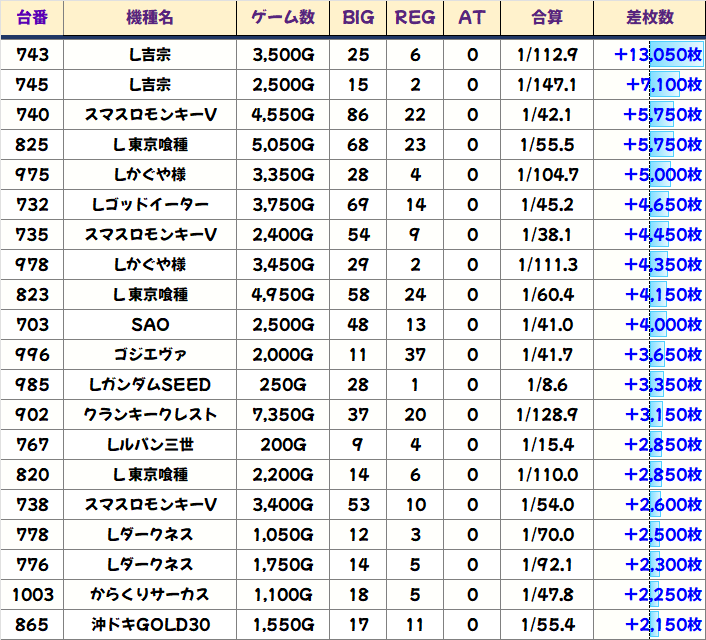Click the +4,350枚 difference value
This screenshot has height=640, width=706.
[663, 265]
